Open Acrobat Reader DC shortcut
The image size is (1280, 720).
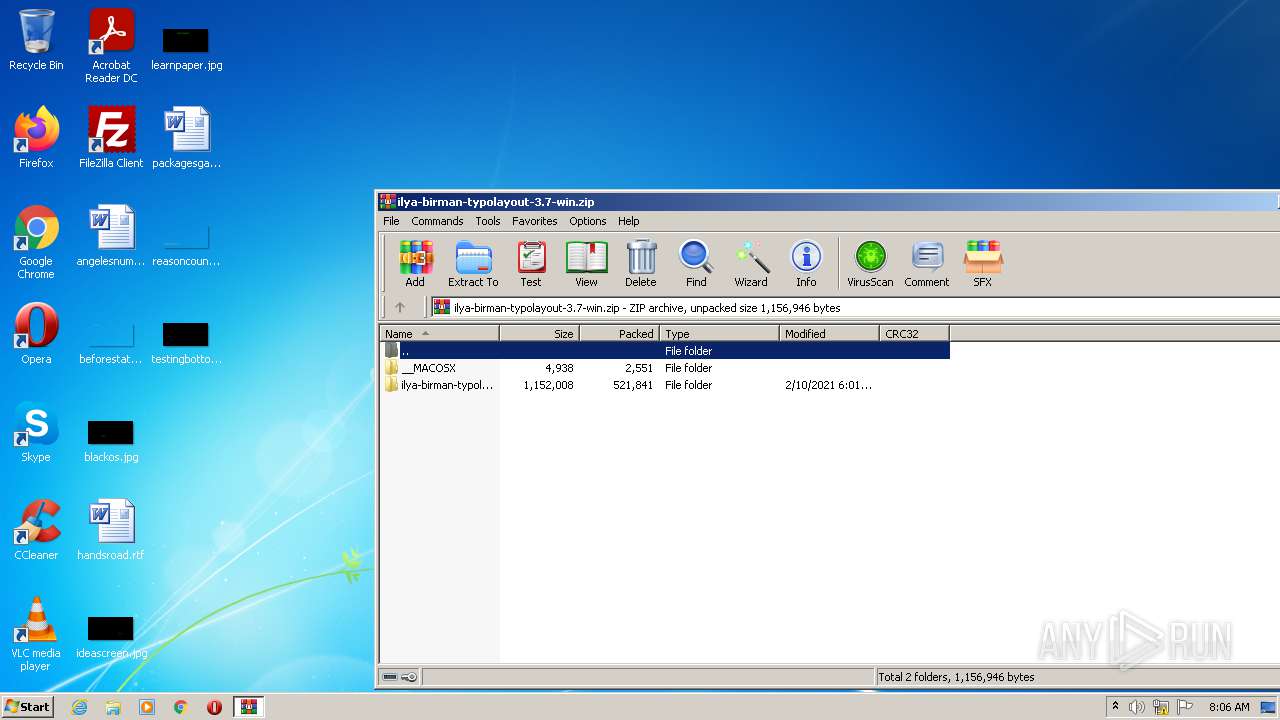point(111,46)
